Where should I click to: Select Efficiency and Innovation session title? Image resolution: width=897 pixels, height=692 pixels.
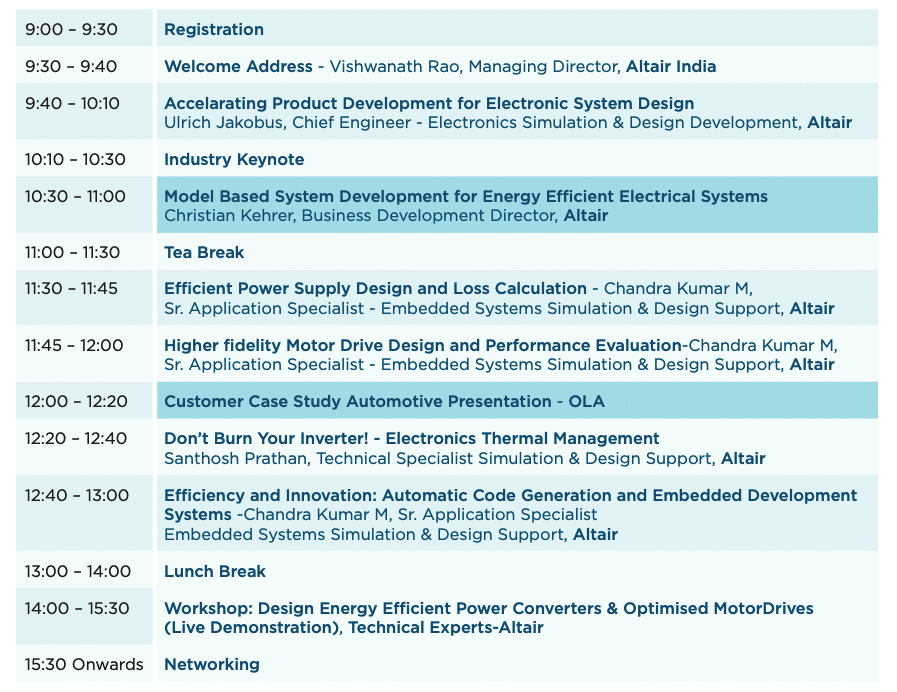click(x=510, y=504)
